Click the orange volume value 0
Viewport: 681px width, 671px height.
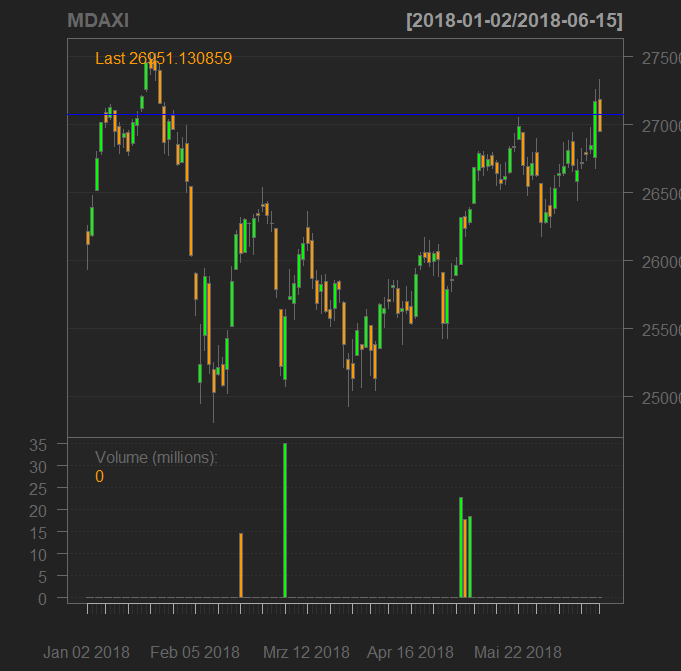coord(99,477)
